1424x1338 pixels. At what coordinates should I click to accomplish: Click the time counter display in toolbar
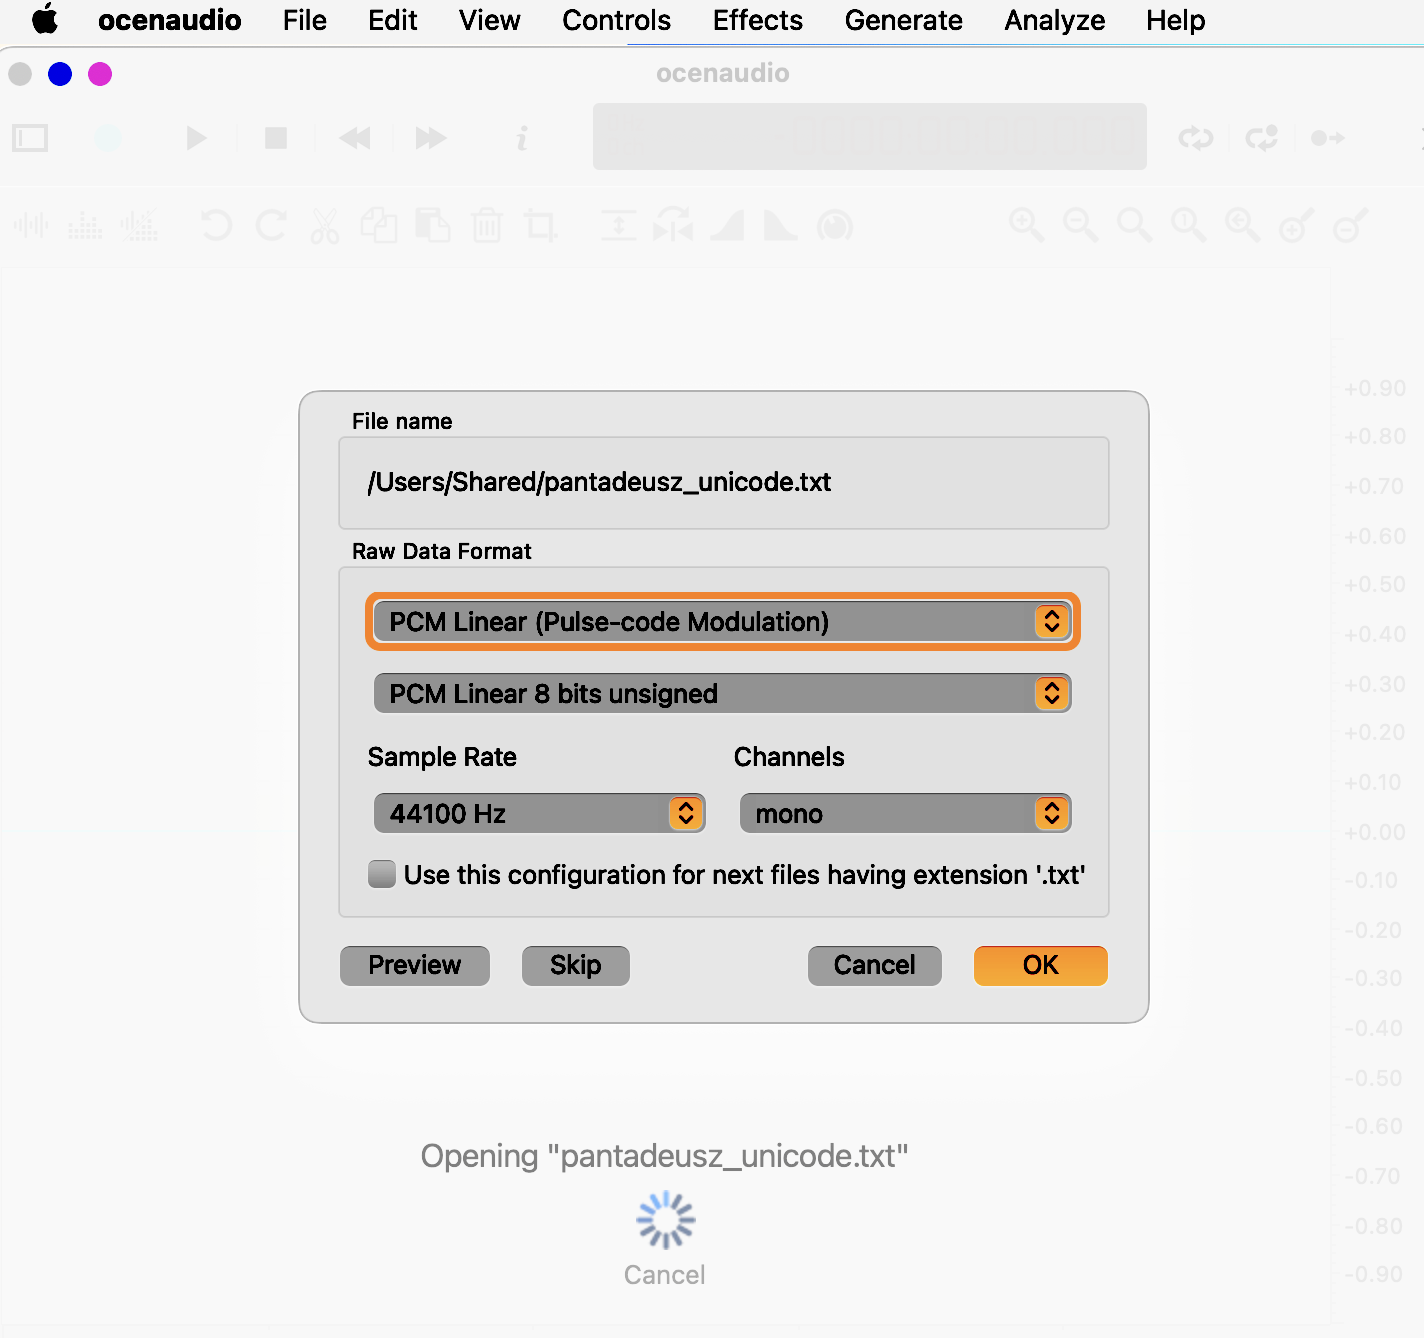(x=869, y=137)
